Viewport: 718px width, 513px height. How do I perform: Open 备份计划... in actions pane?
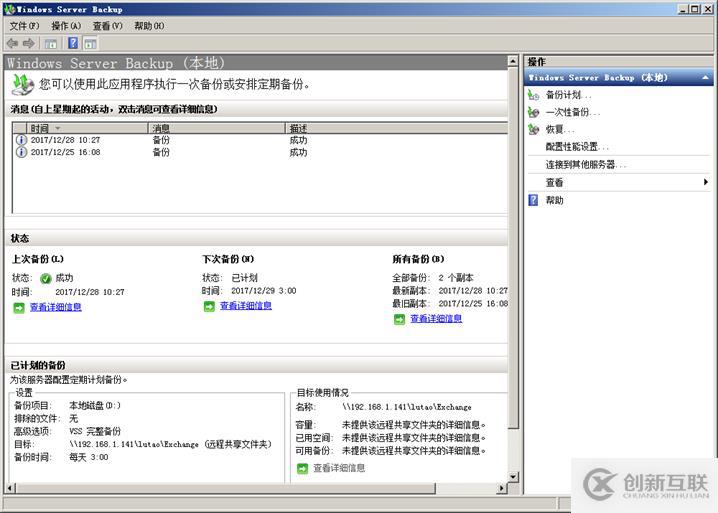click(x=568, y=95)
